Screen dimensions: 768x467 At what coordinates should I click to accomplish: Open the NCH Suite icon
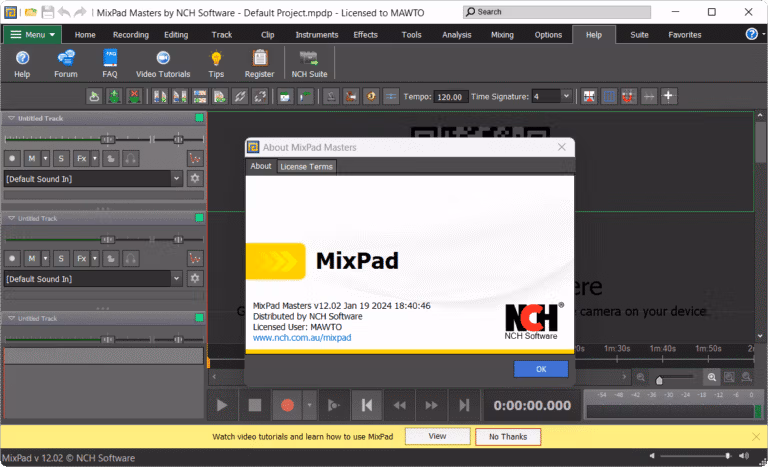click(309, 64)
